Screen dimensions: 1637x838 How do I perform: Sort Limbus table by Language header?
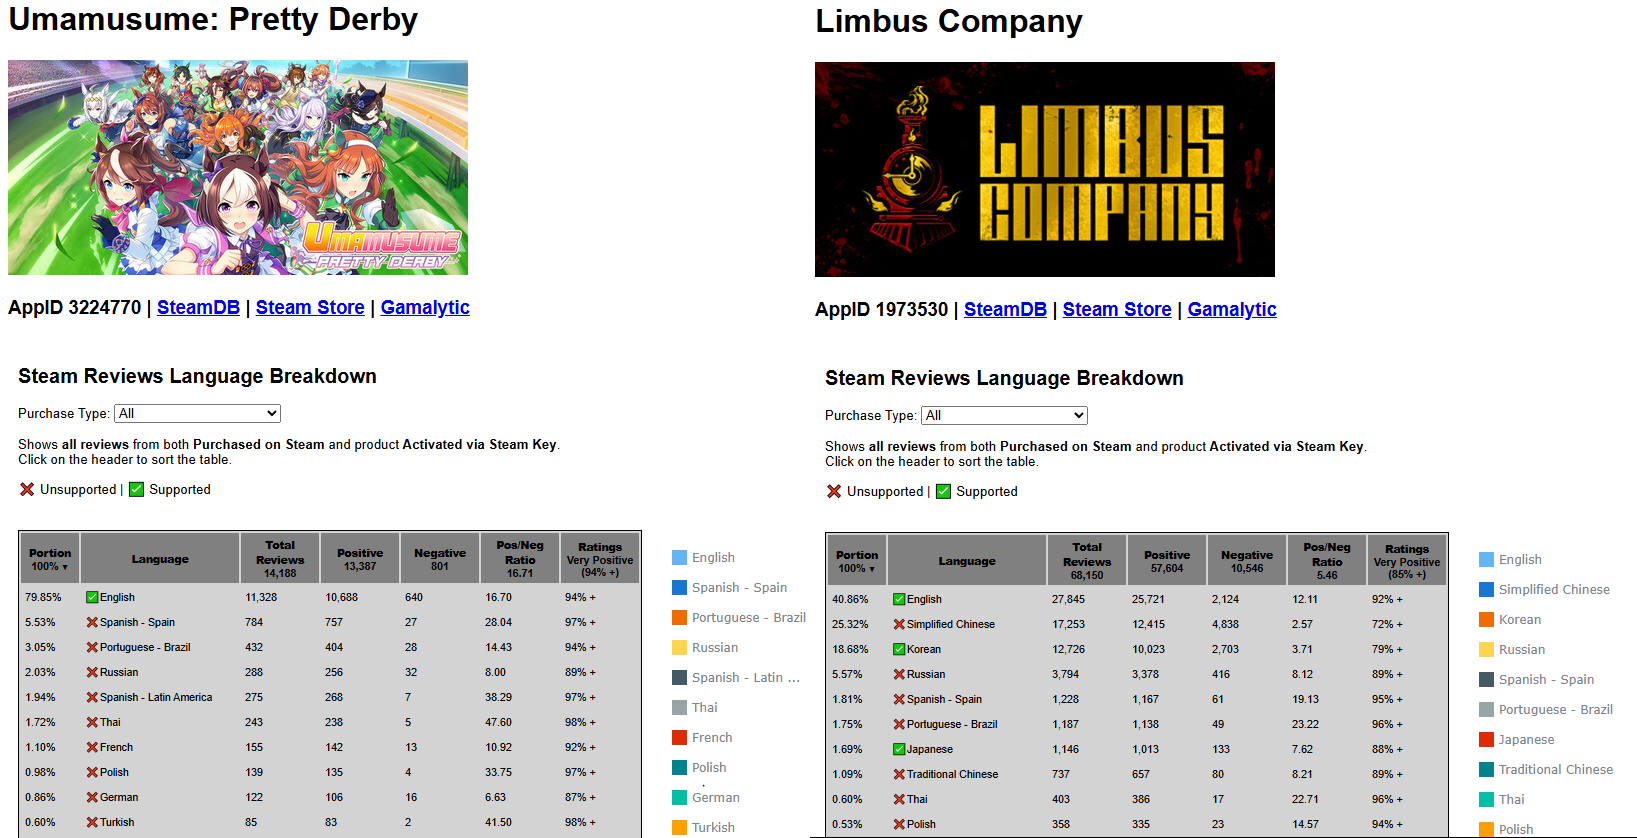click(967, 561)
